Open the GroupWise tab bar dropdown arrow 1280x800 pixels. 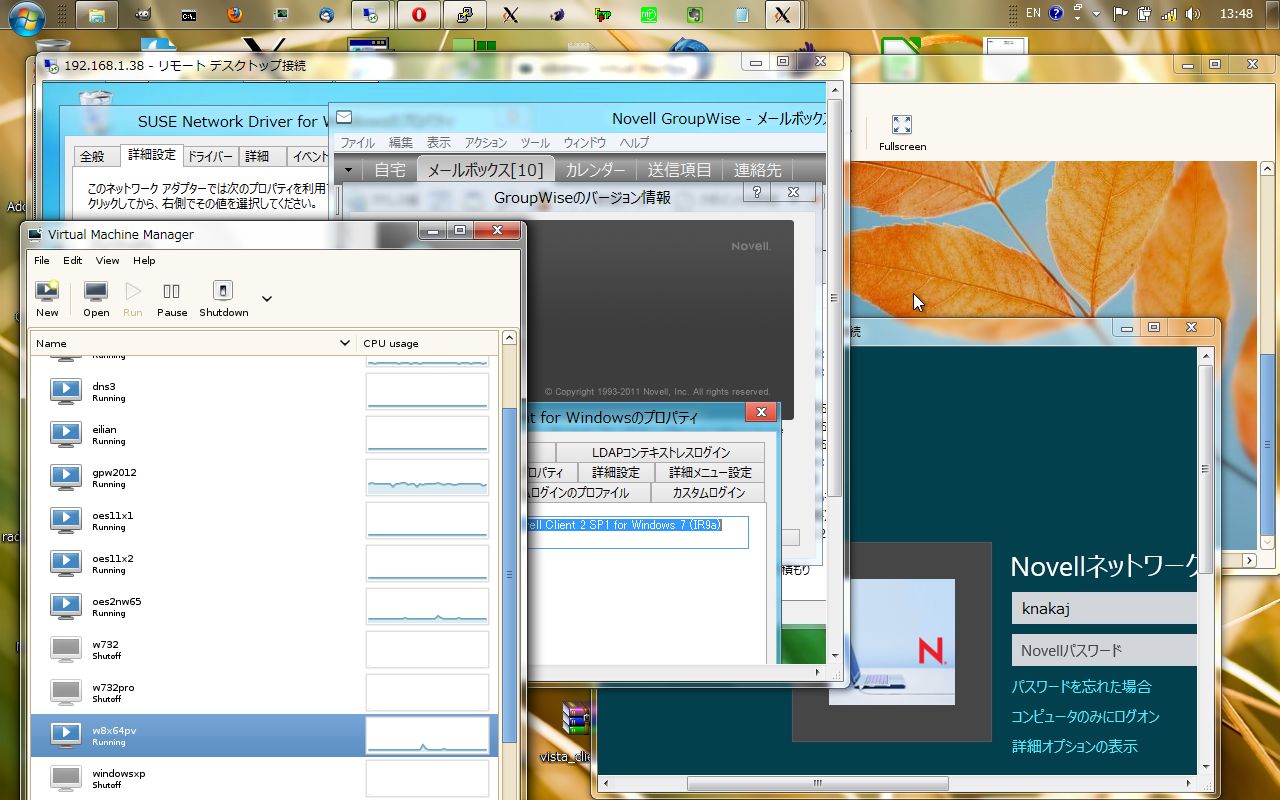coord(348,170)
